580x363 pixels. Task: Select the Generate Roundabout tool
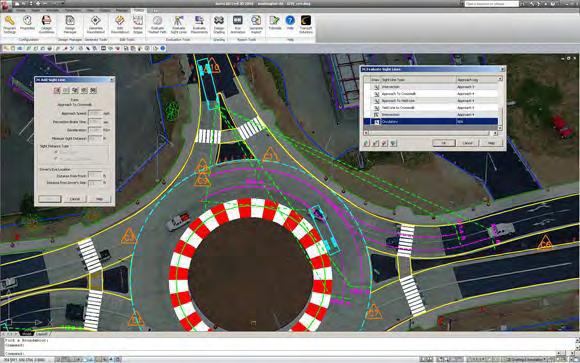click(x=95, y=25)
